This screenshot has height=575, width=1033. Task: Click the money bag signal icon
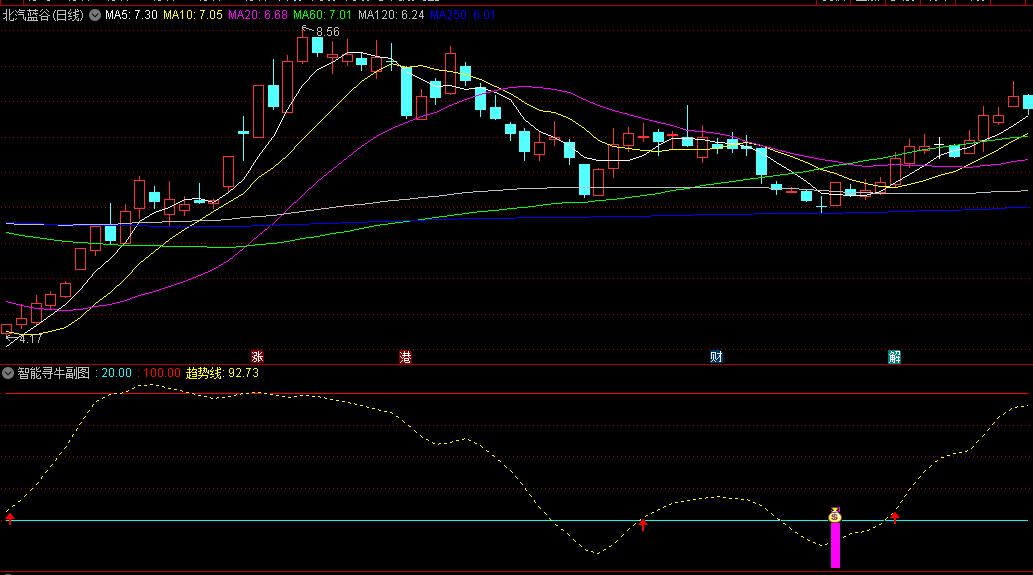pyautogui.click(x=835, y=515)
